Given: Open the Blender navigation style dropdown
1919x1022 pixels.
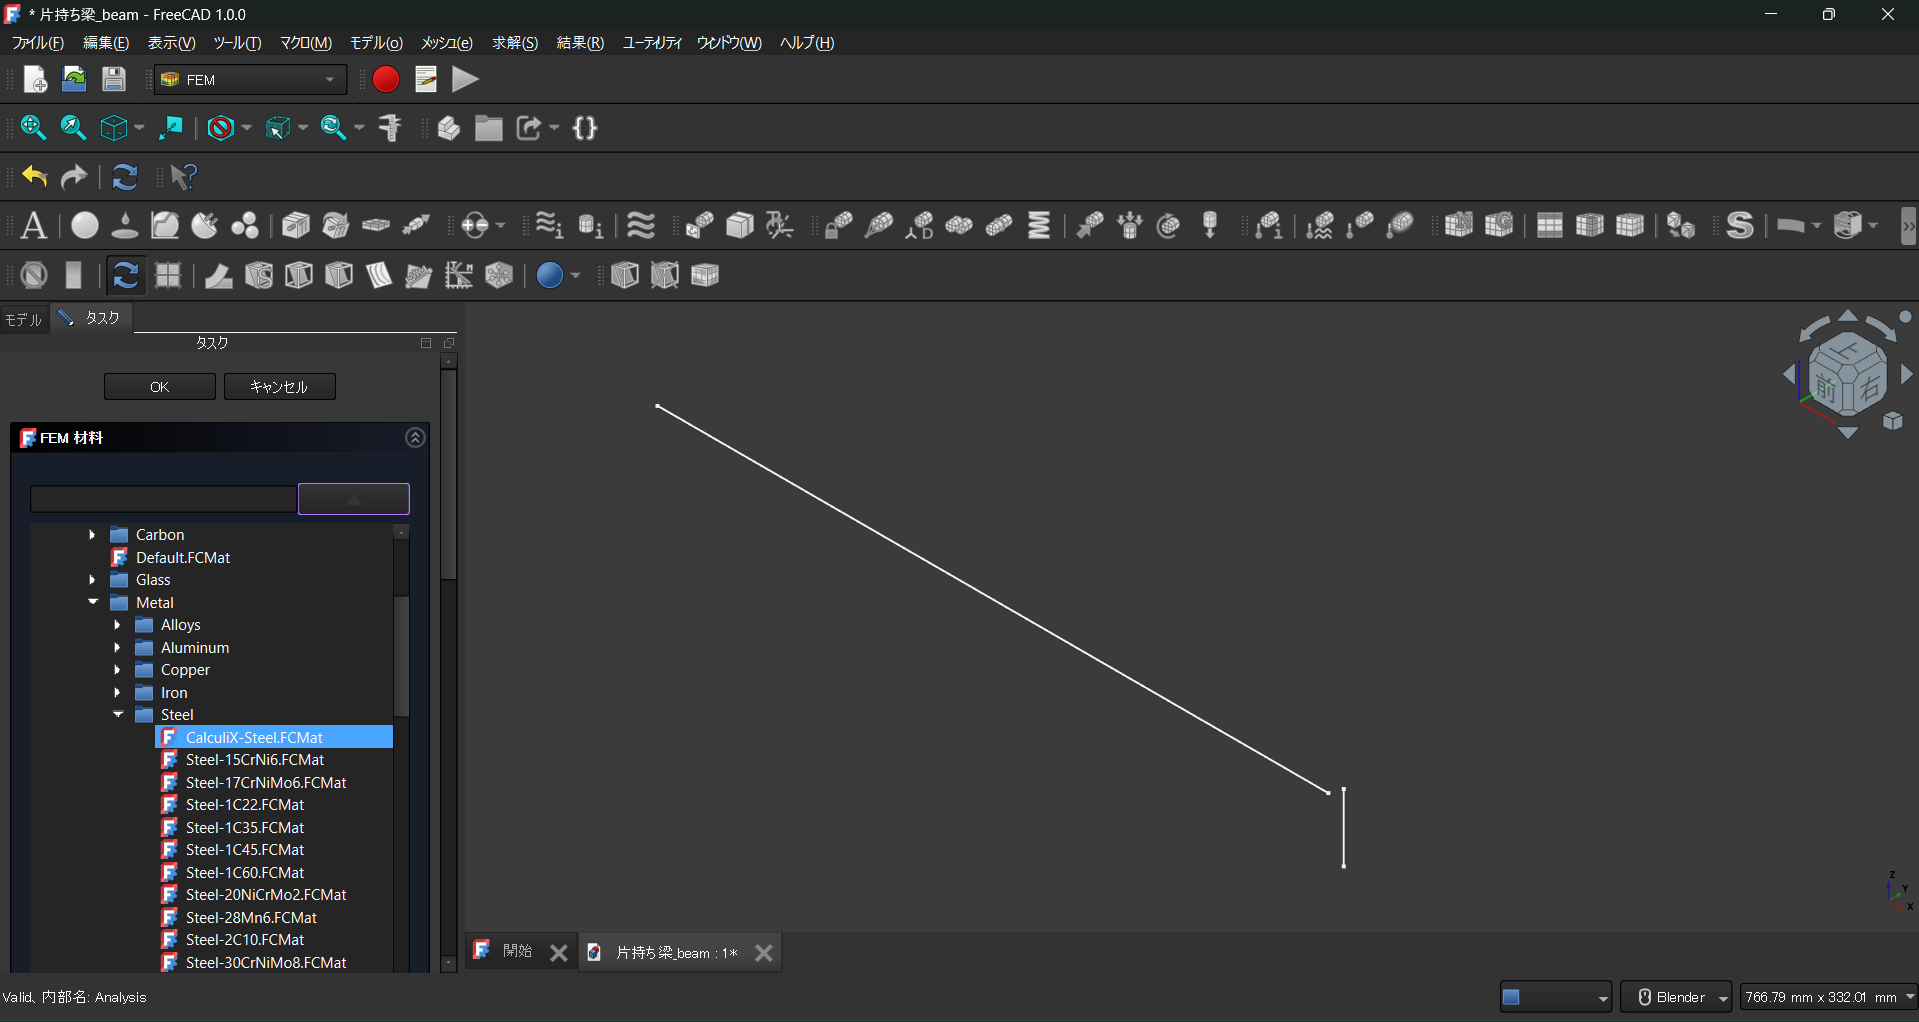Looking at the screenshot, I should click(x=1676, y=997).
